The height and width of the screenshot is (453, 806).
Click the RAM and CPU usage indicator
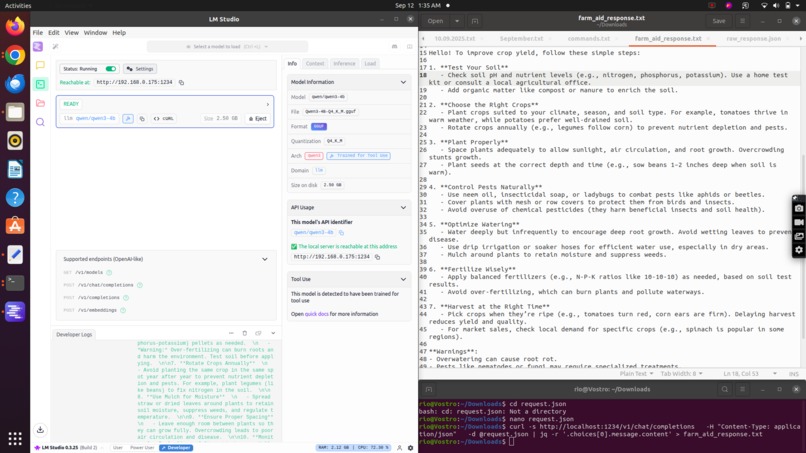(x=353, y=448)
